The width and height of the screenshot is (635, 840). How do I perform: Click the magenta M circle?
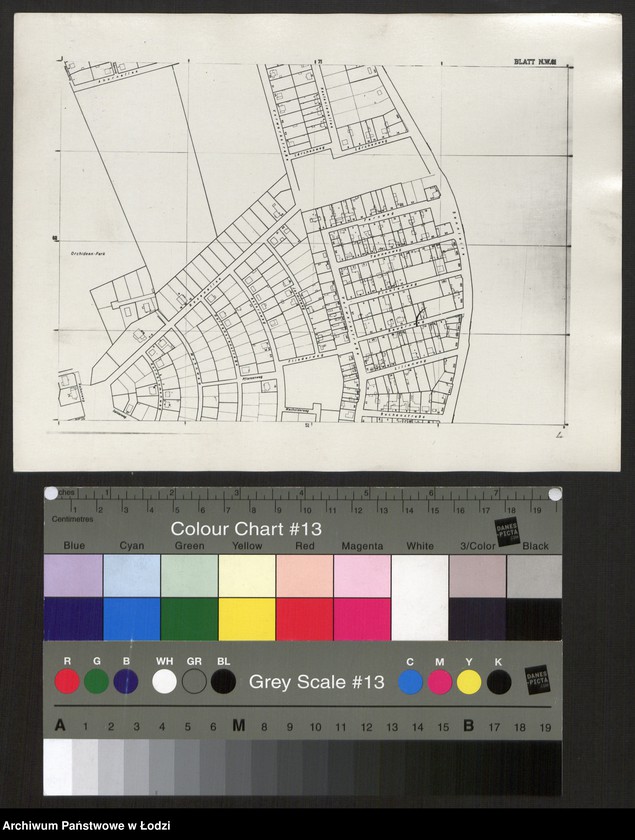point(440,682)
